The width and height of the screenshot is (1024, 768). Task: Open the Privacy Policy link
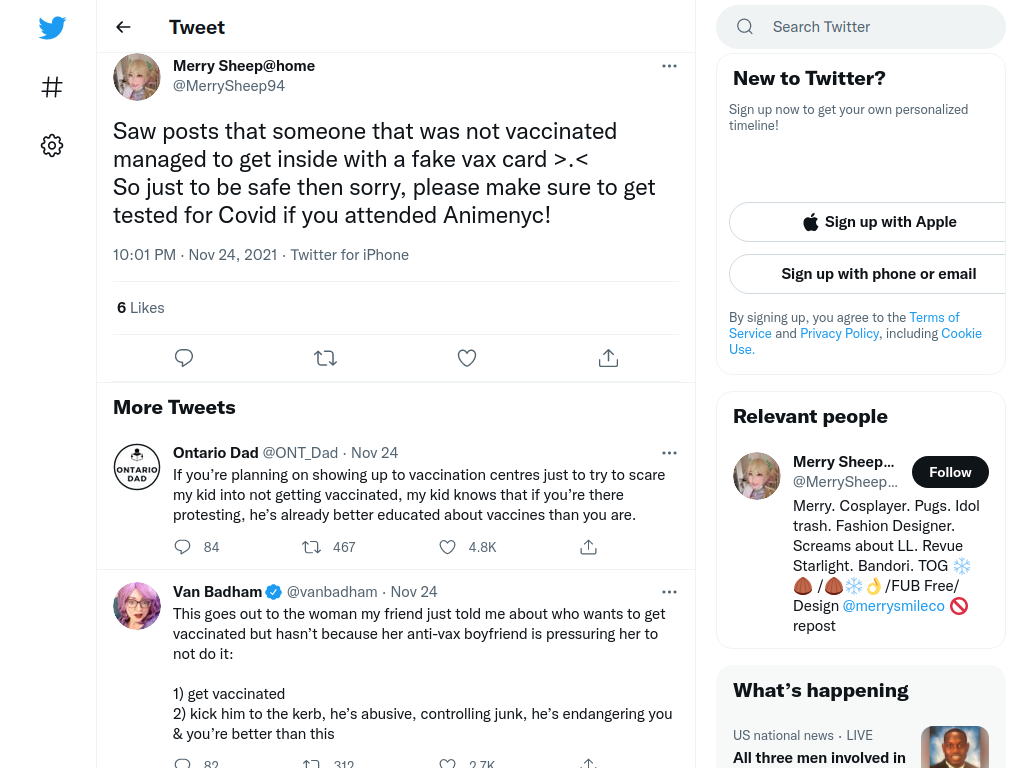pyautogui.click(x=839, y=334)
